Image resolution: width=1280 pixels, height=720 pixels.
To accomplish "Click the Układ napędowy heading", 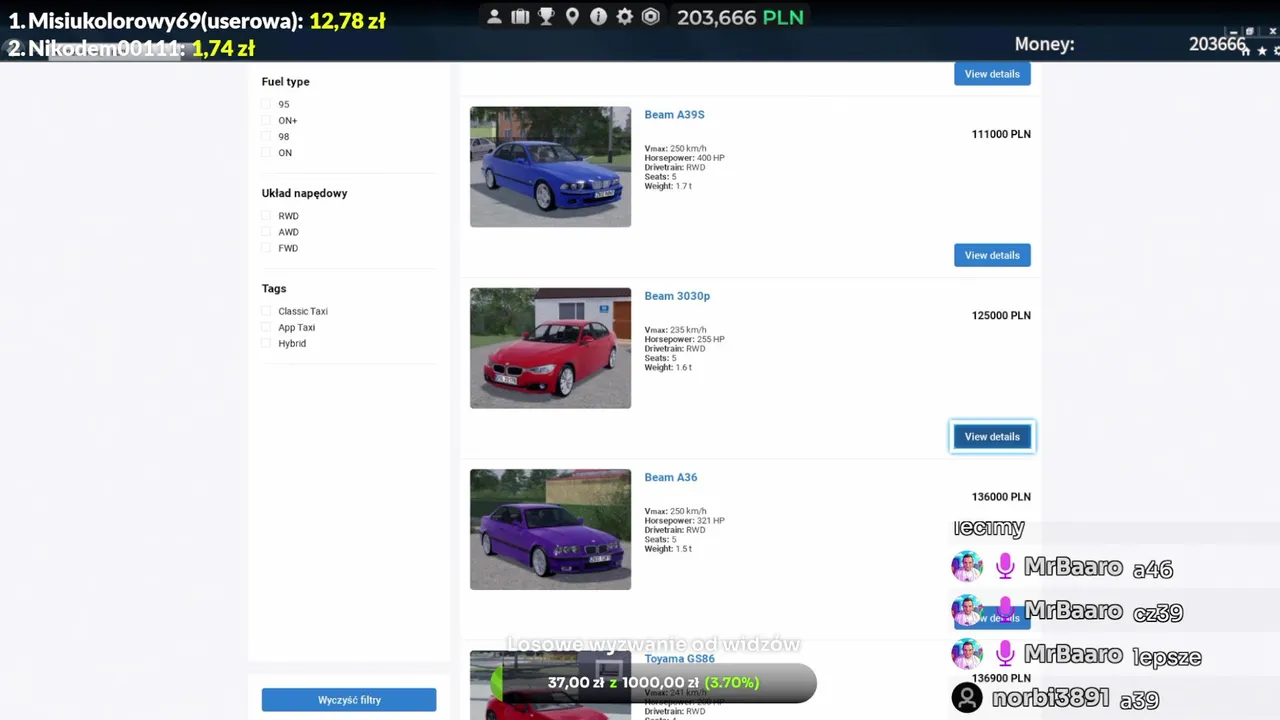I will pos(304,193).
